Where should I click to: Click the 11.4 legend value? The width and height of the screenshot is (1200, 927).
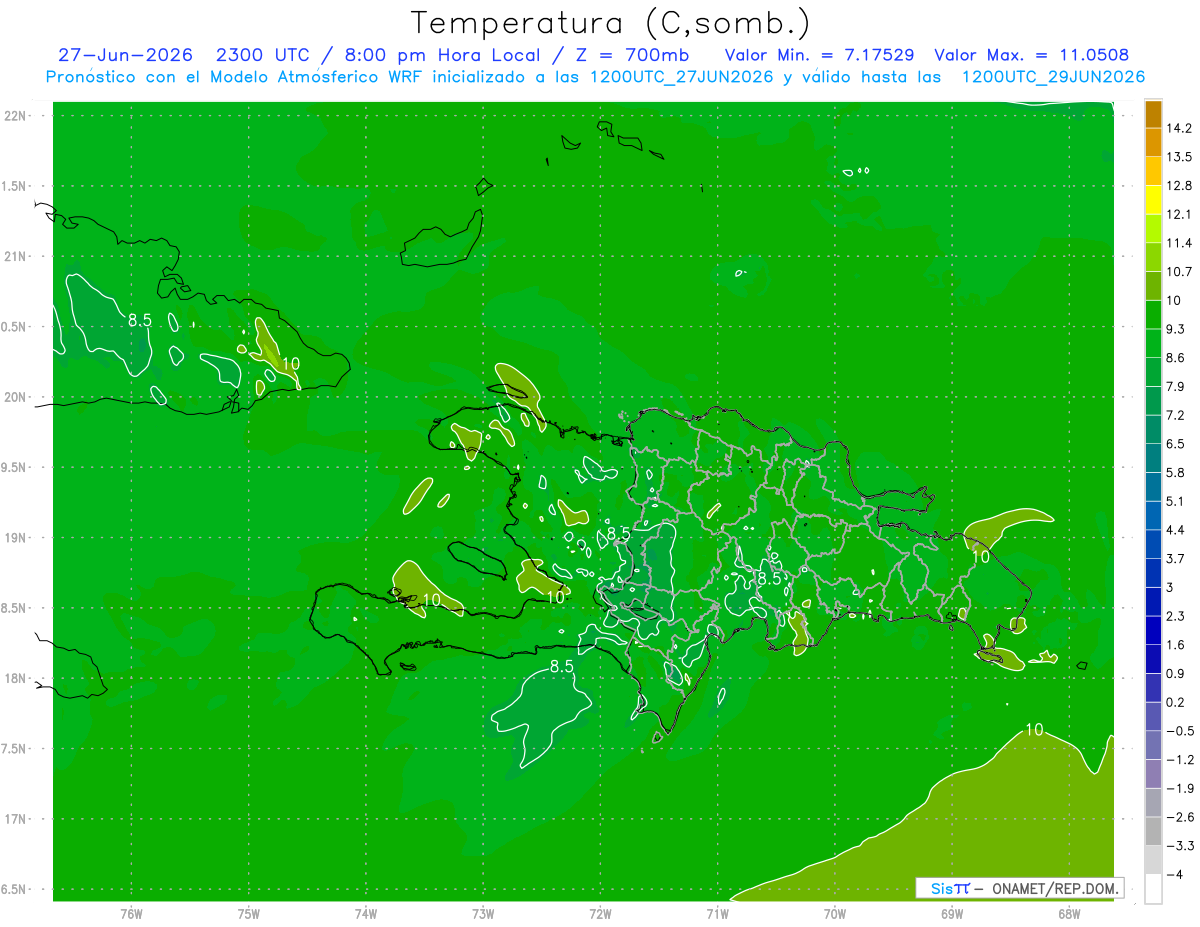tap(1180, 243)
